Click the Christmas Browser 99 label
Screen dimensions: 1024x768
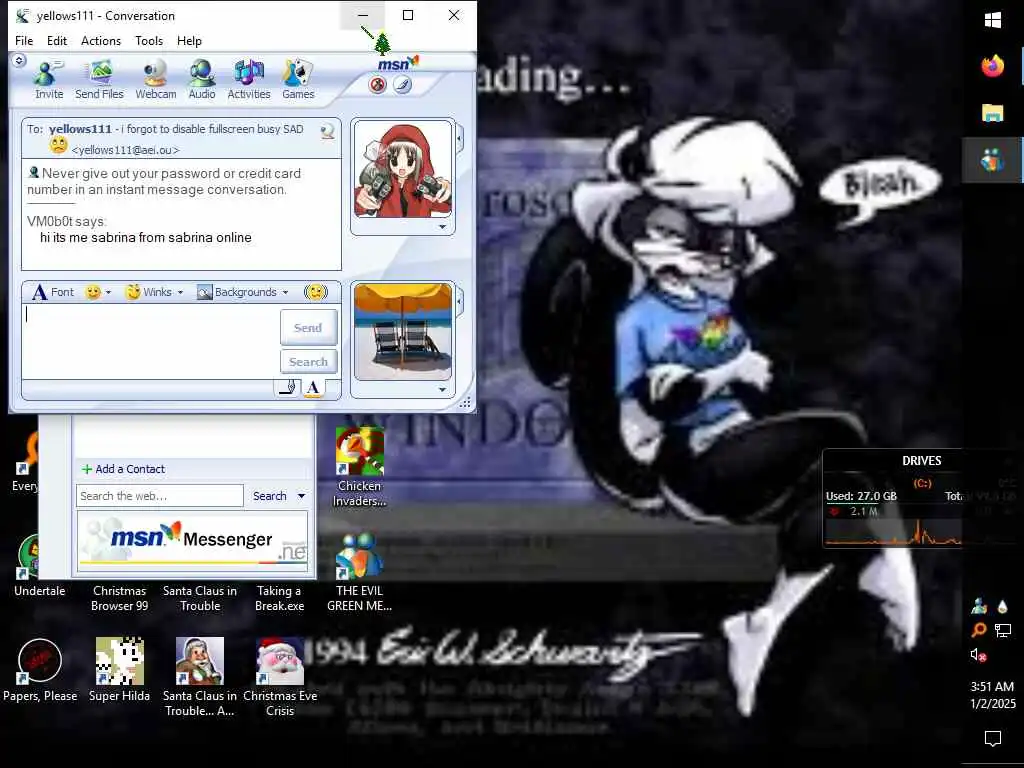click(x=120, y=598)
